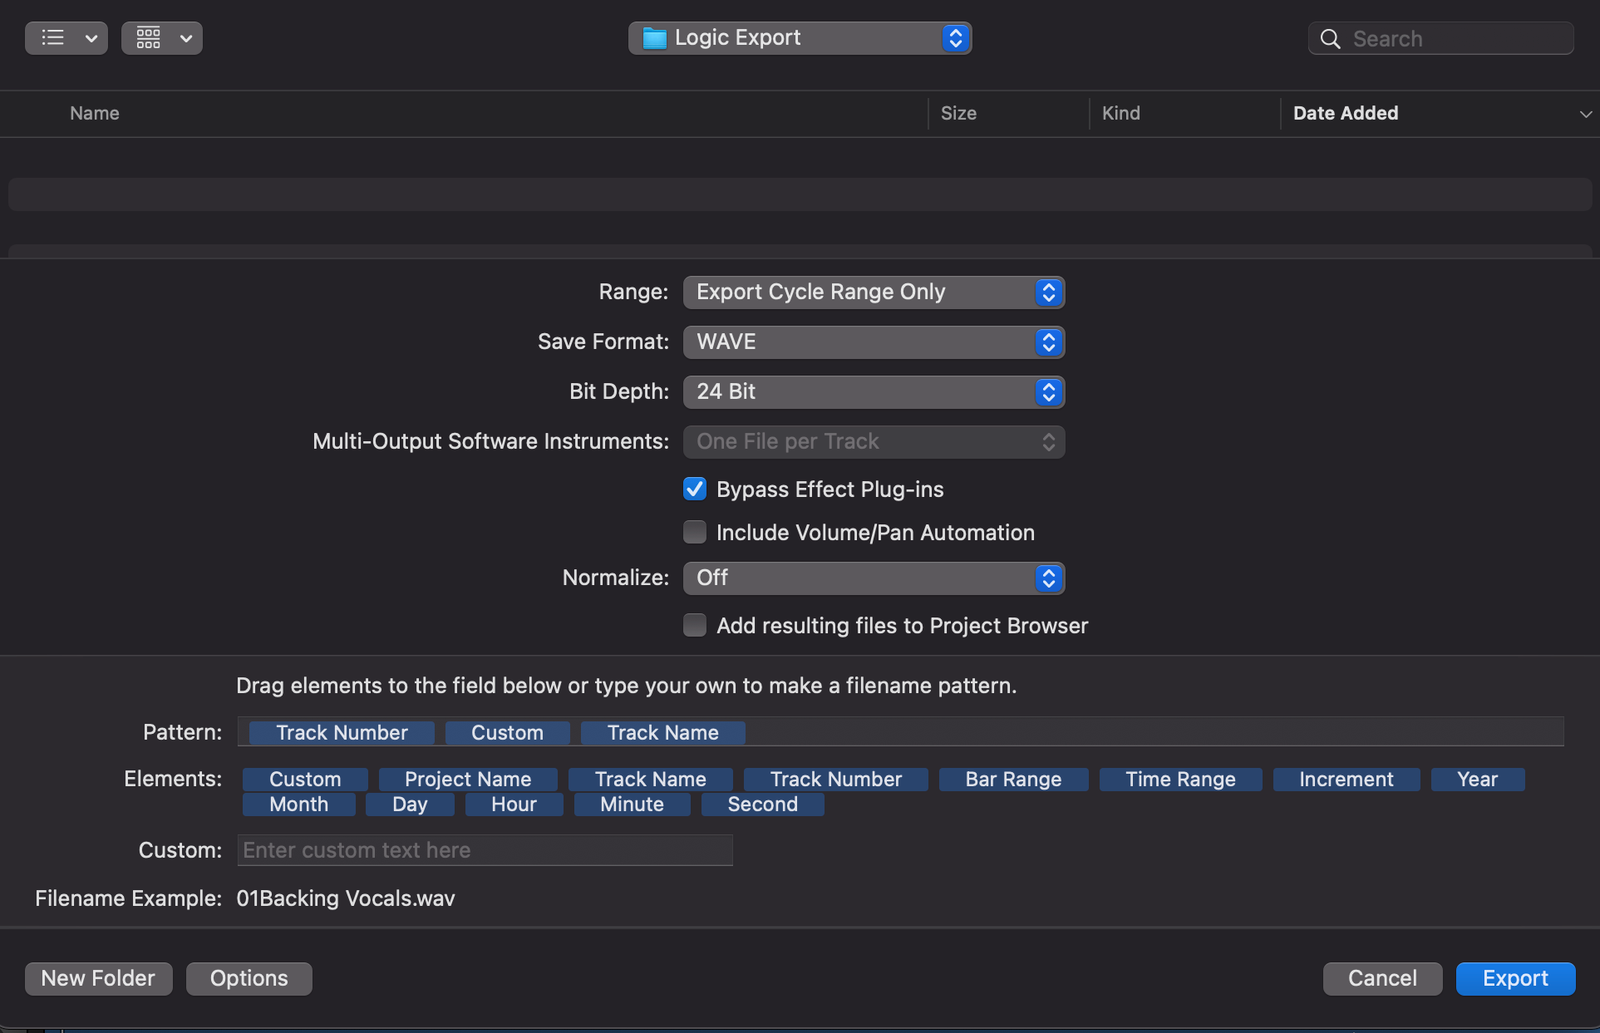Click the Month element token
This screenshot has width=1600, height=1033.
(x=299, y=804)
